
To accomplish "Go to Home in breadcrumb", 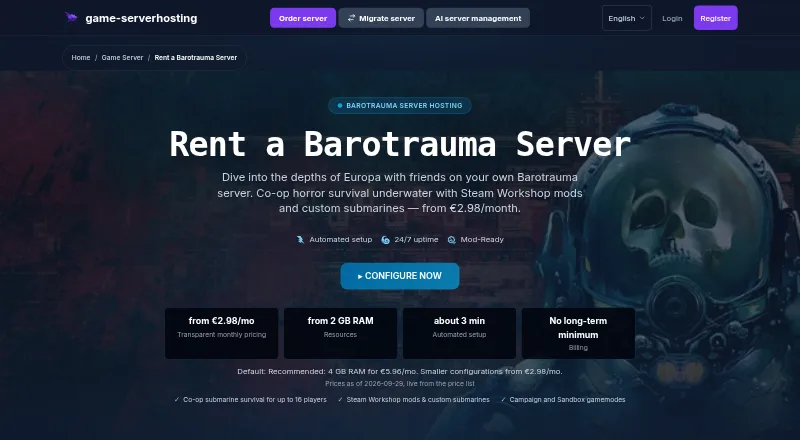I will pos(81,58).
